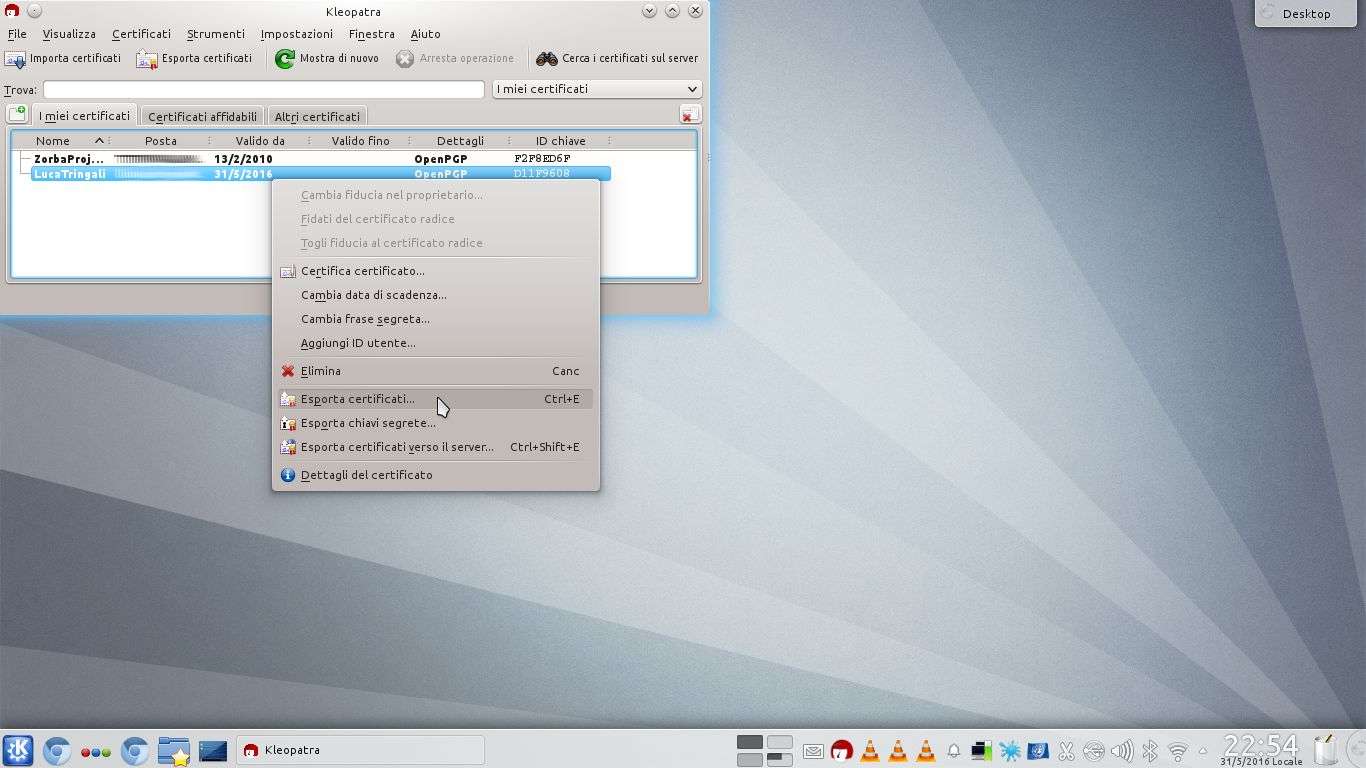
Task: Click the new tab icon left of tabs
Action: point(17,115)
